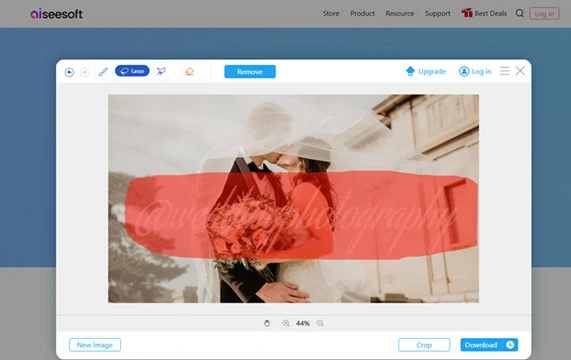Click the 44% zoom level
Viewport: 571px width, 360px height.
tap(303, 323)
